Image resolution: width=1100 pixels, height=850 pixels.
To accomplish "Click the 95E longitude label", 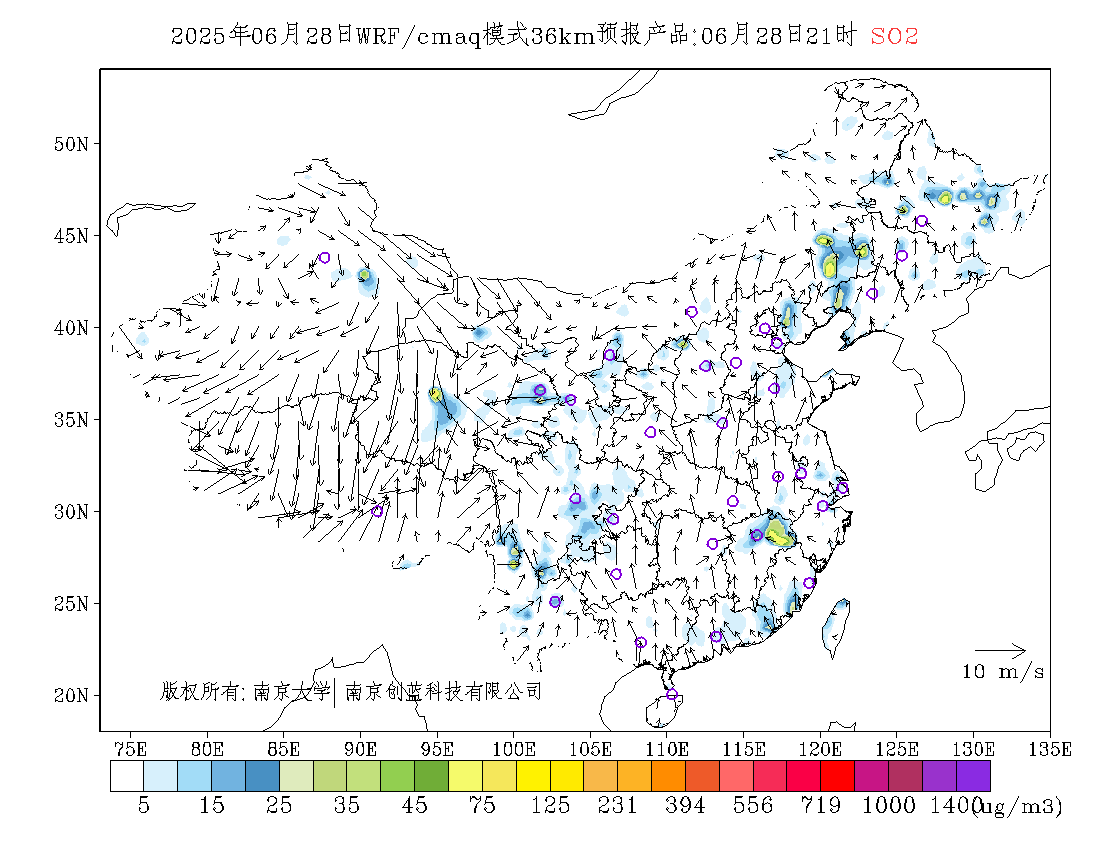I will tap(437, 750).
